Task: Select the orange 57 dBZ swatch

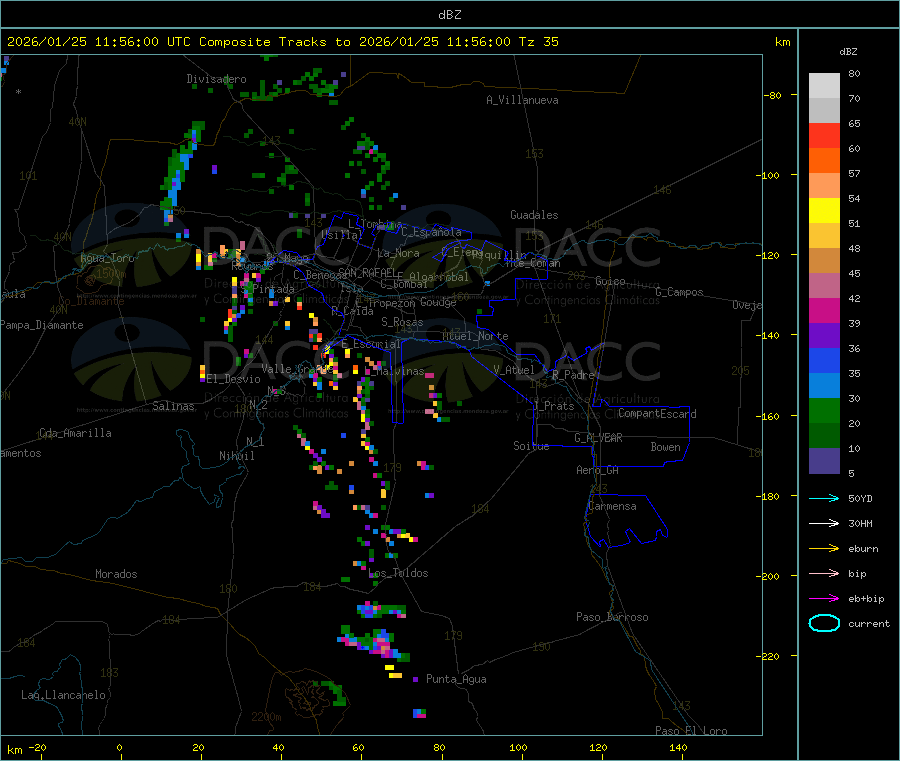Action: tap(824, 161)
